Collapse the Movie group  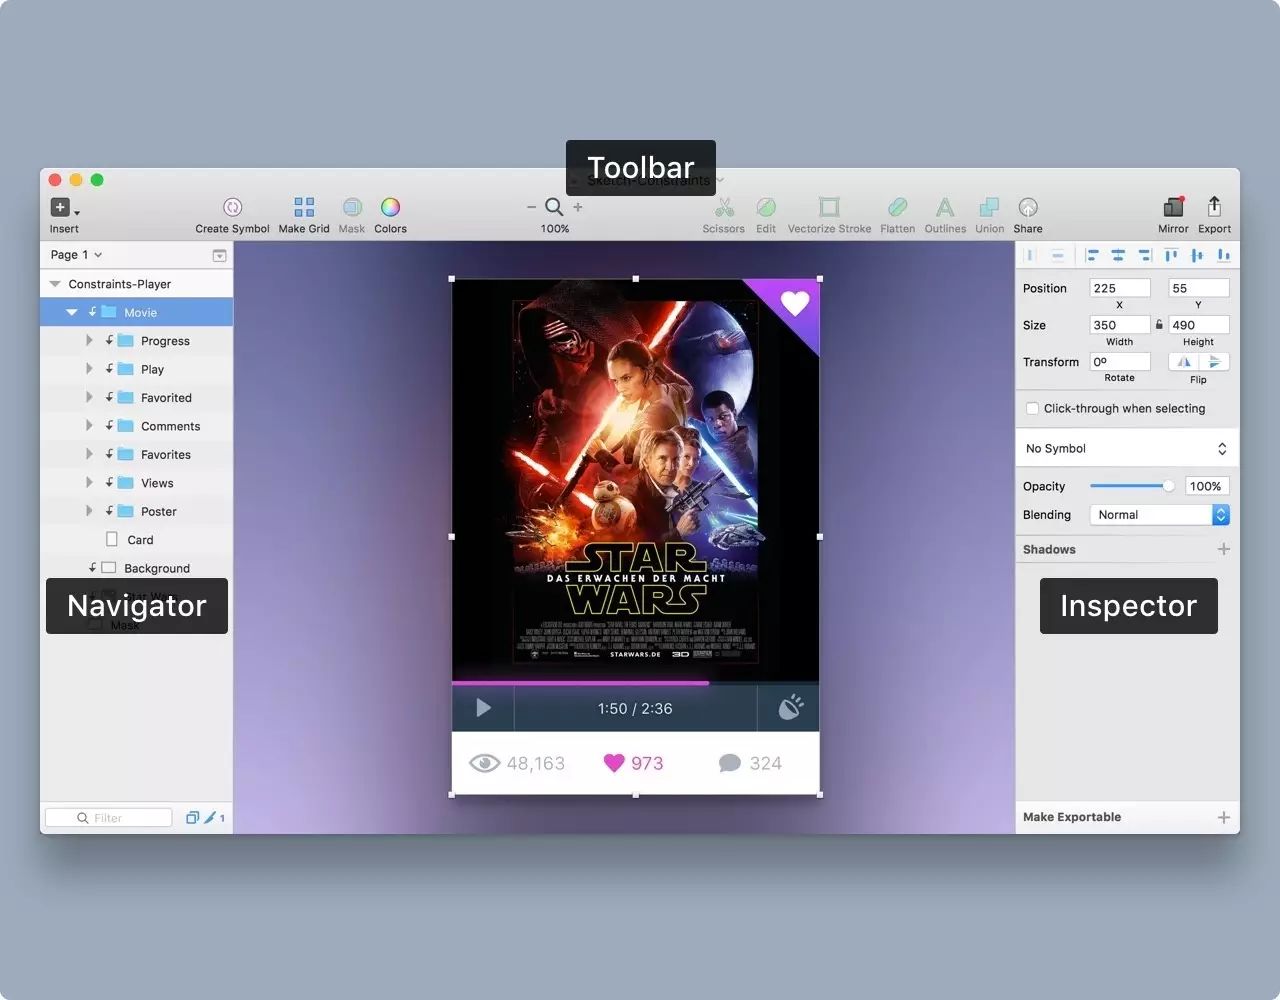point(71,312)
